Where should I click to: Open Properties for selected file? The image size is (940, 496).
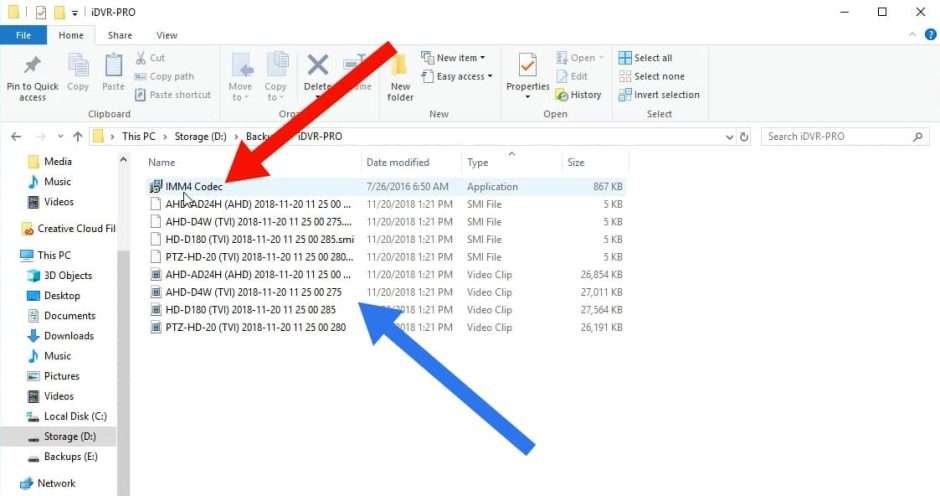coord(528,75)
